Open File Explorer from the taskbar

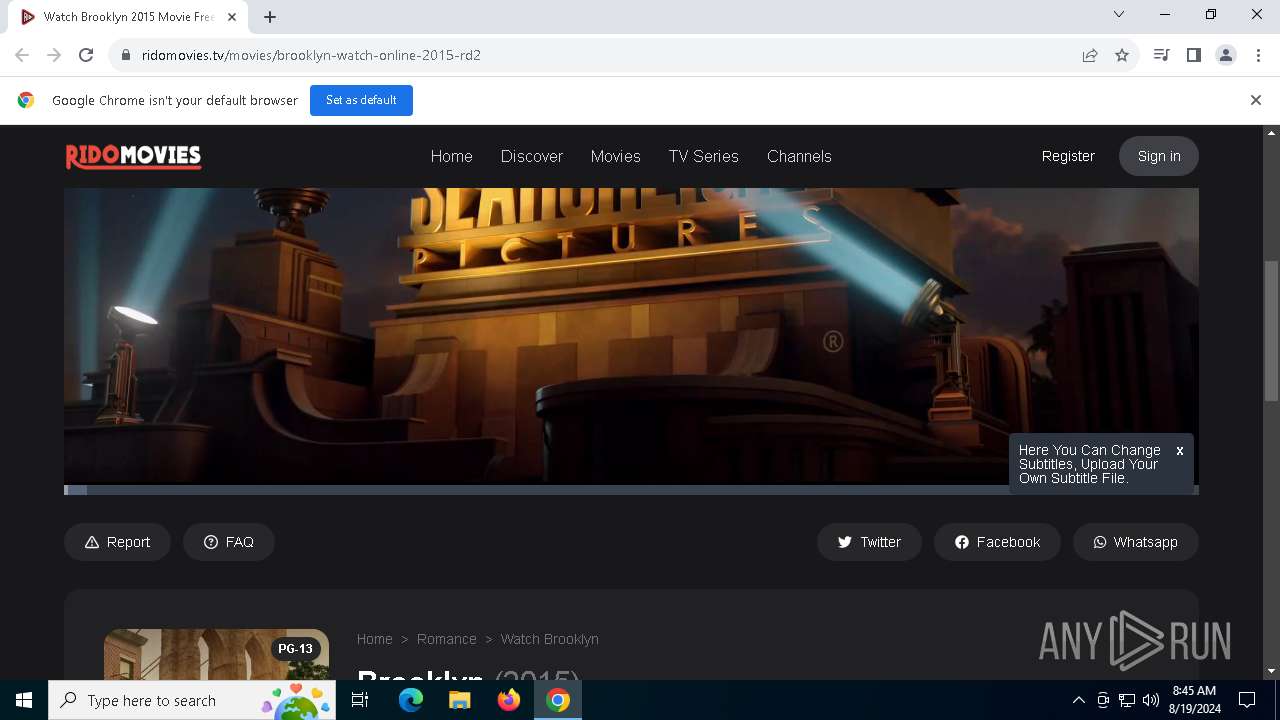[x=459, y=700]
